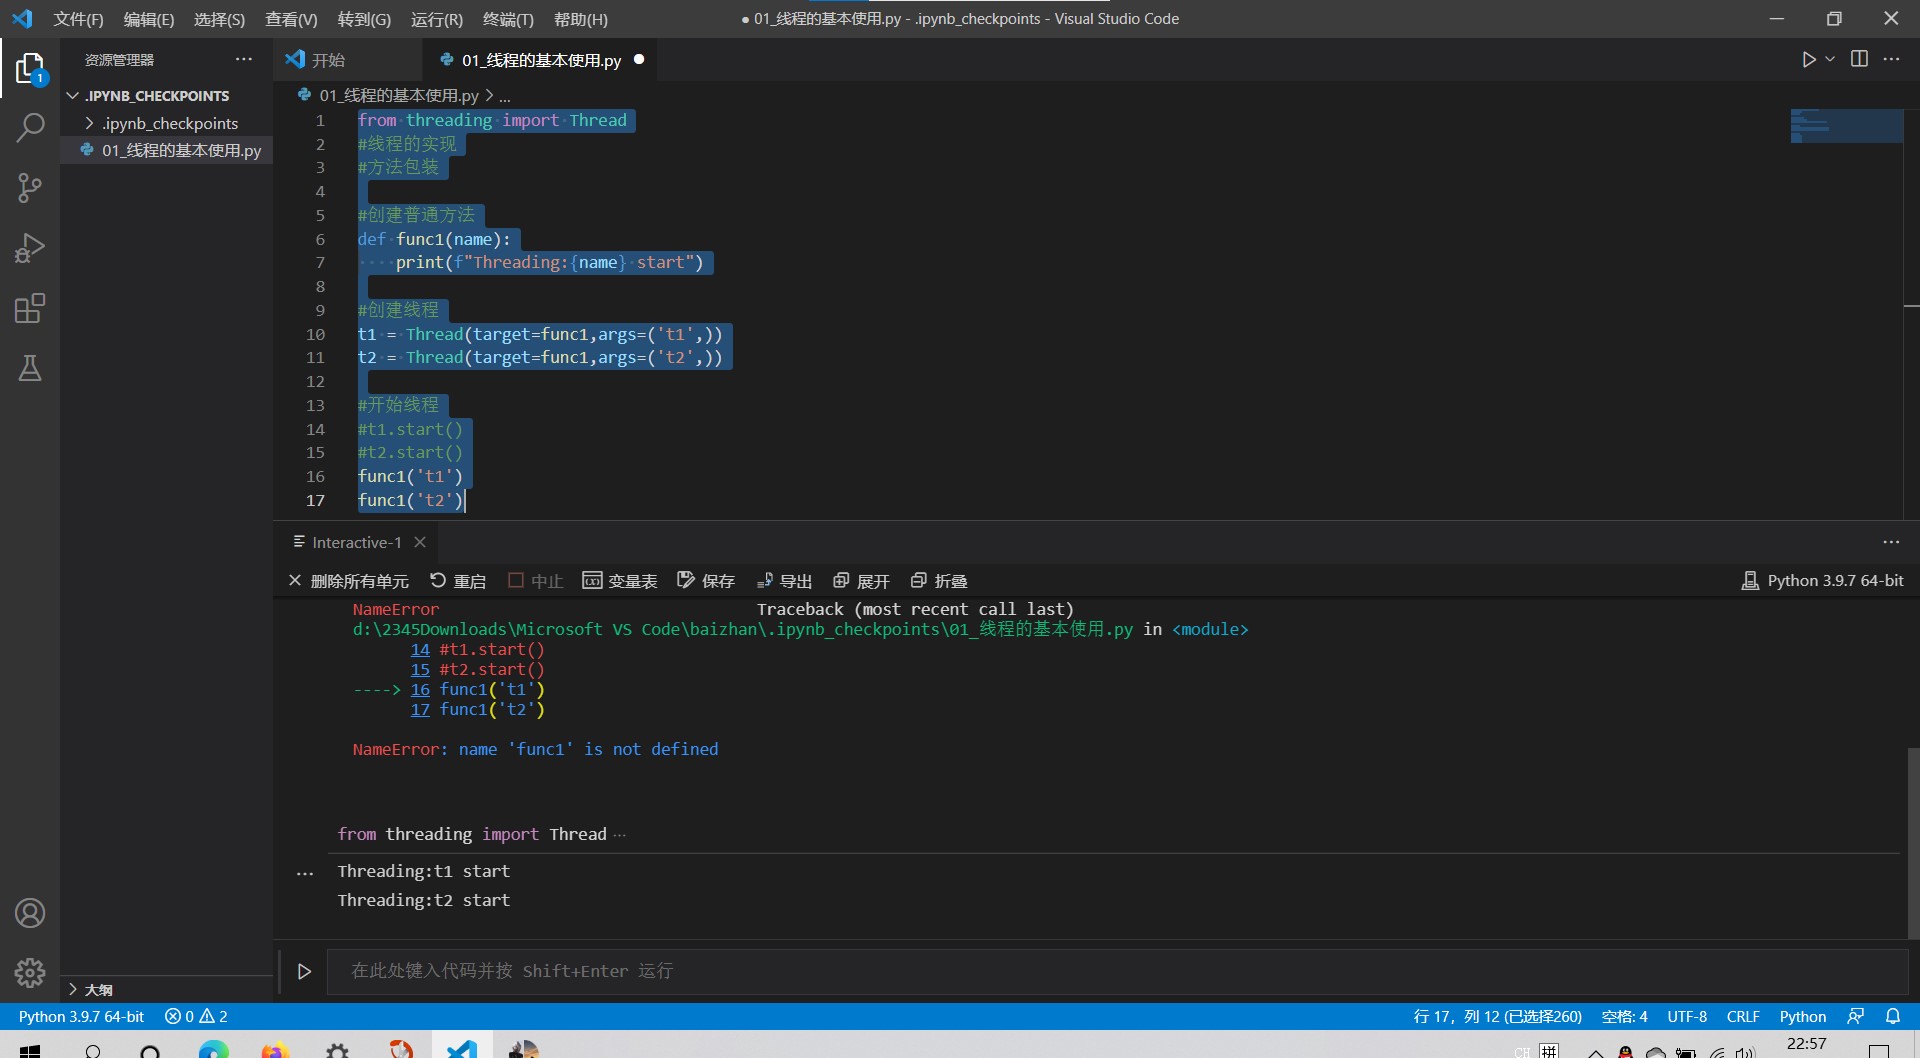Open the 编辑(E) menu
This screenshot has width=1920, height=1058.
[148, 19]
